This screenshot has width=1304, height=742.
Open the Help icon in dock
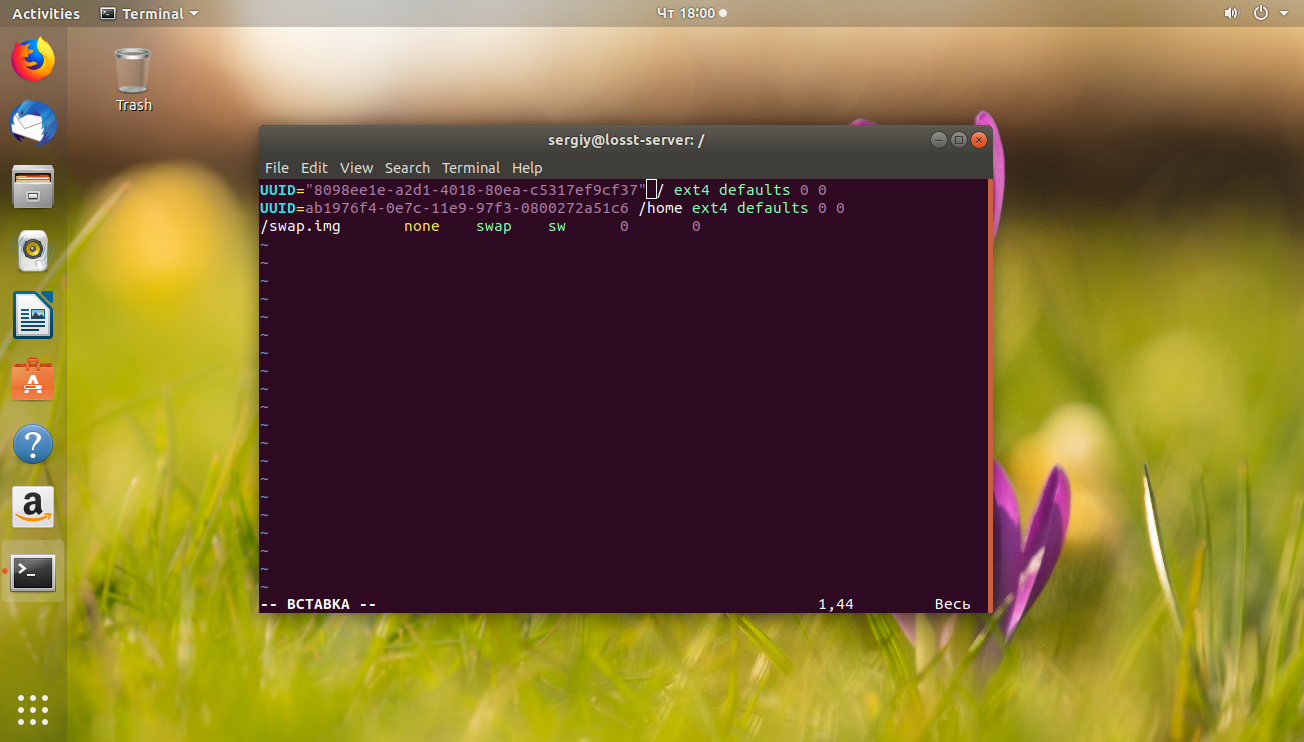pyautogui.click(x=33, y=444)
